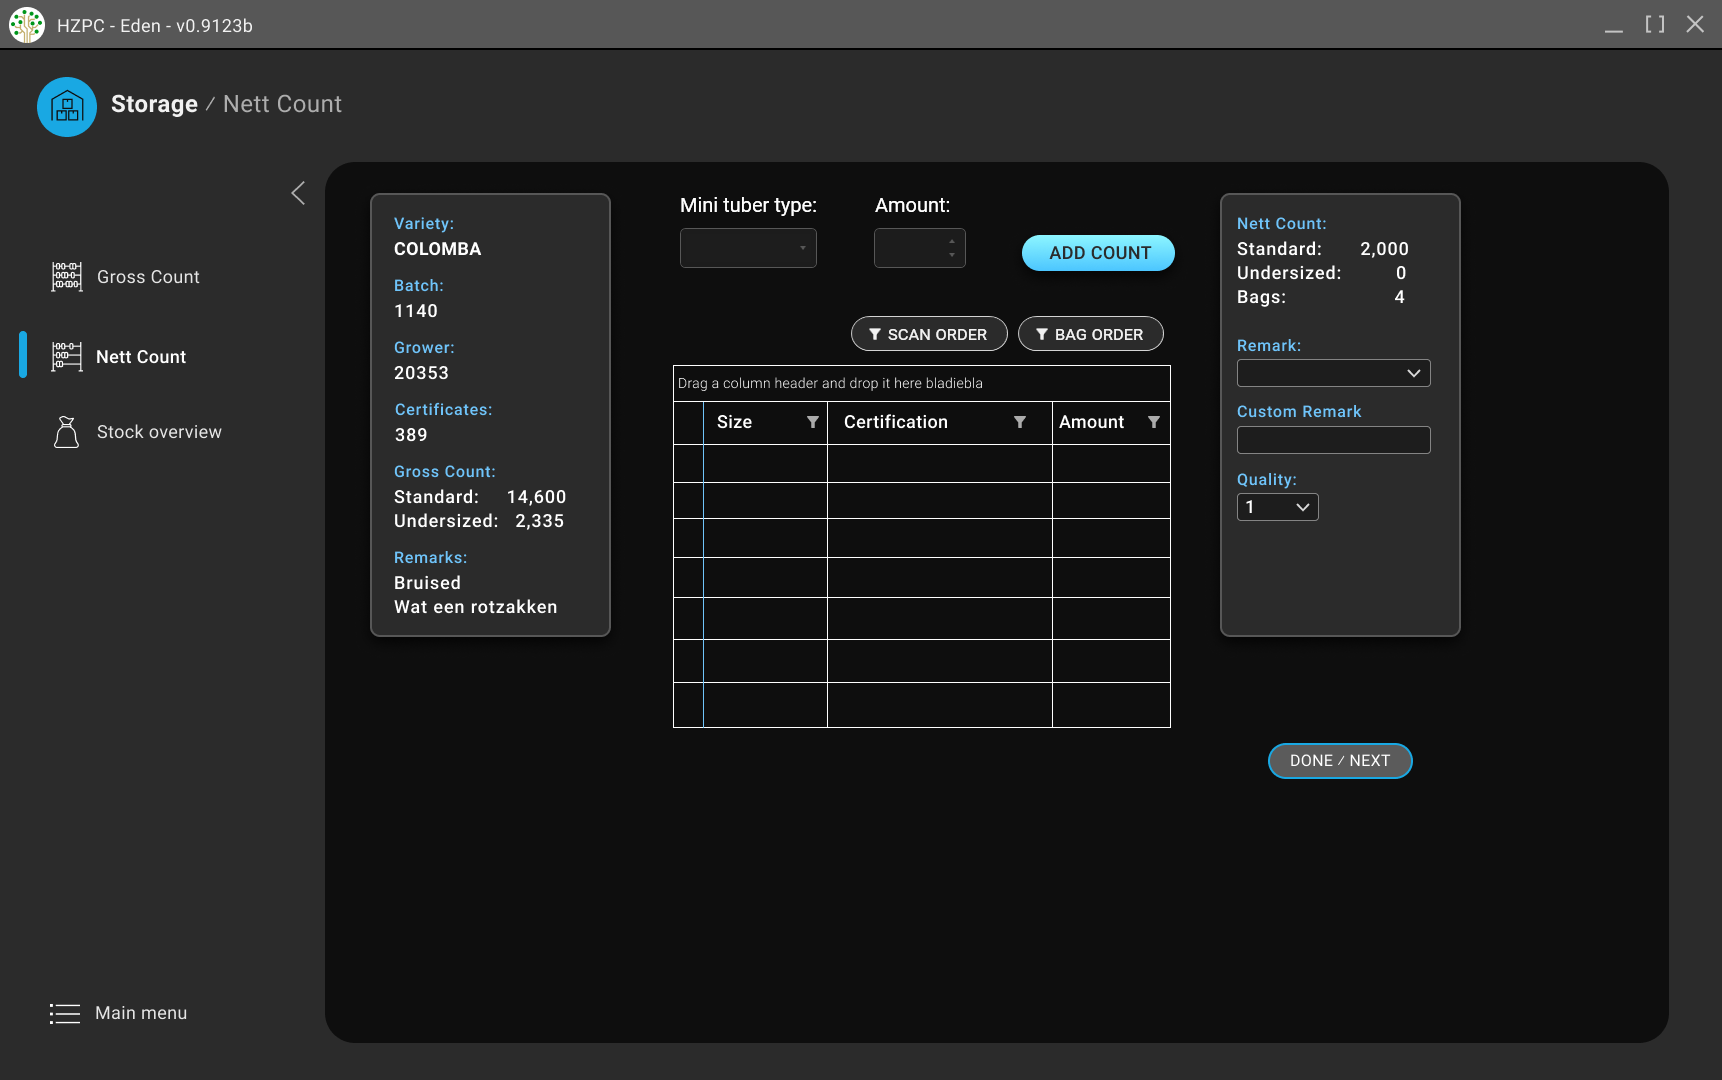1722x1080 pixels.
Task: Increase Amount with the up stepper arrow
Action: [x=952, y=241]
